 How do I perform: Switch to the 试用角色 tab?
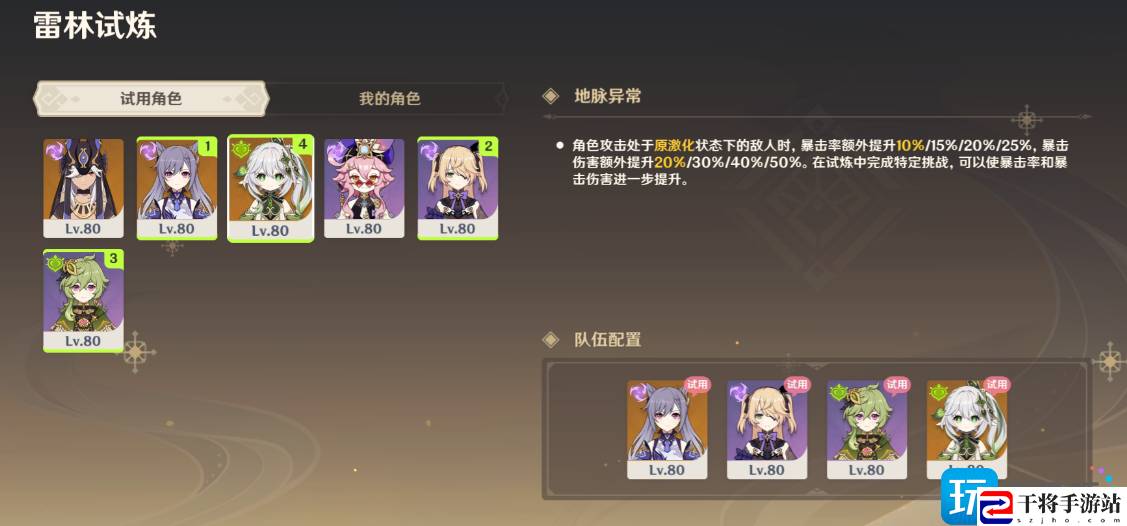pos(150,98)
